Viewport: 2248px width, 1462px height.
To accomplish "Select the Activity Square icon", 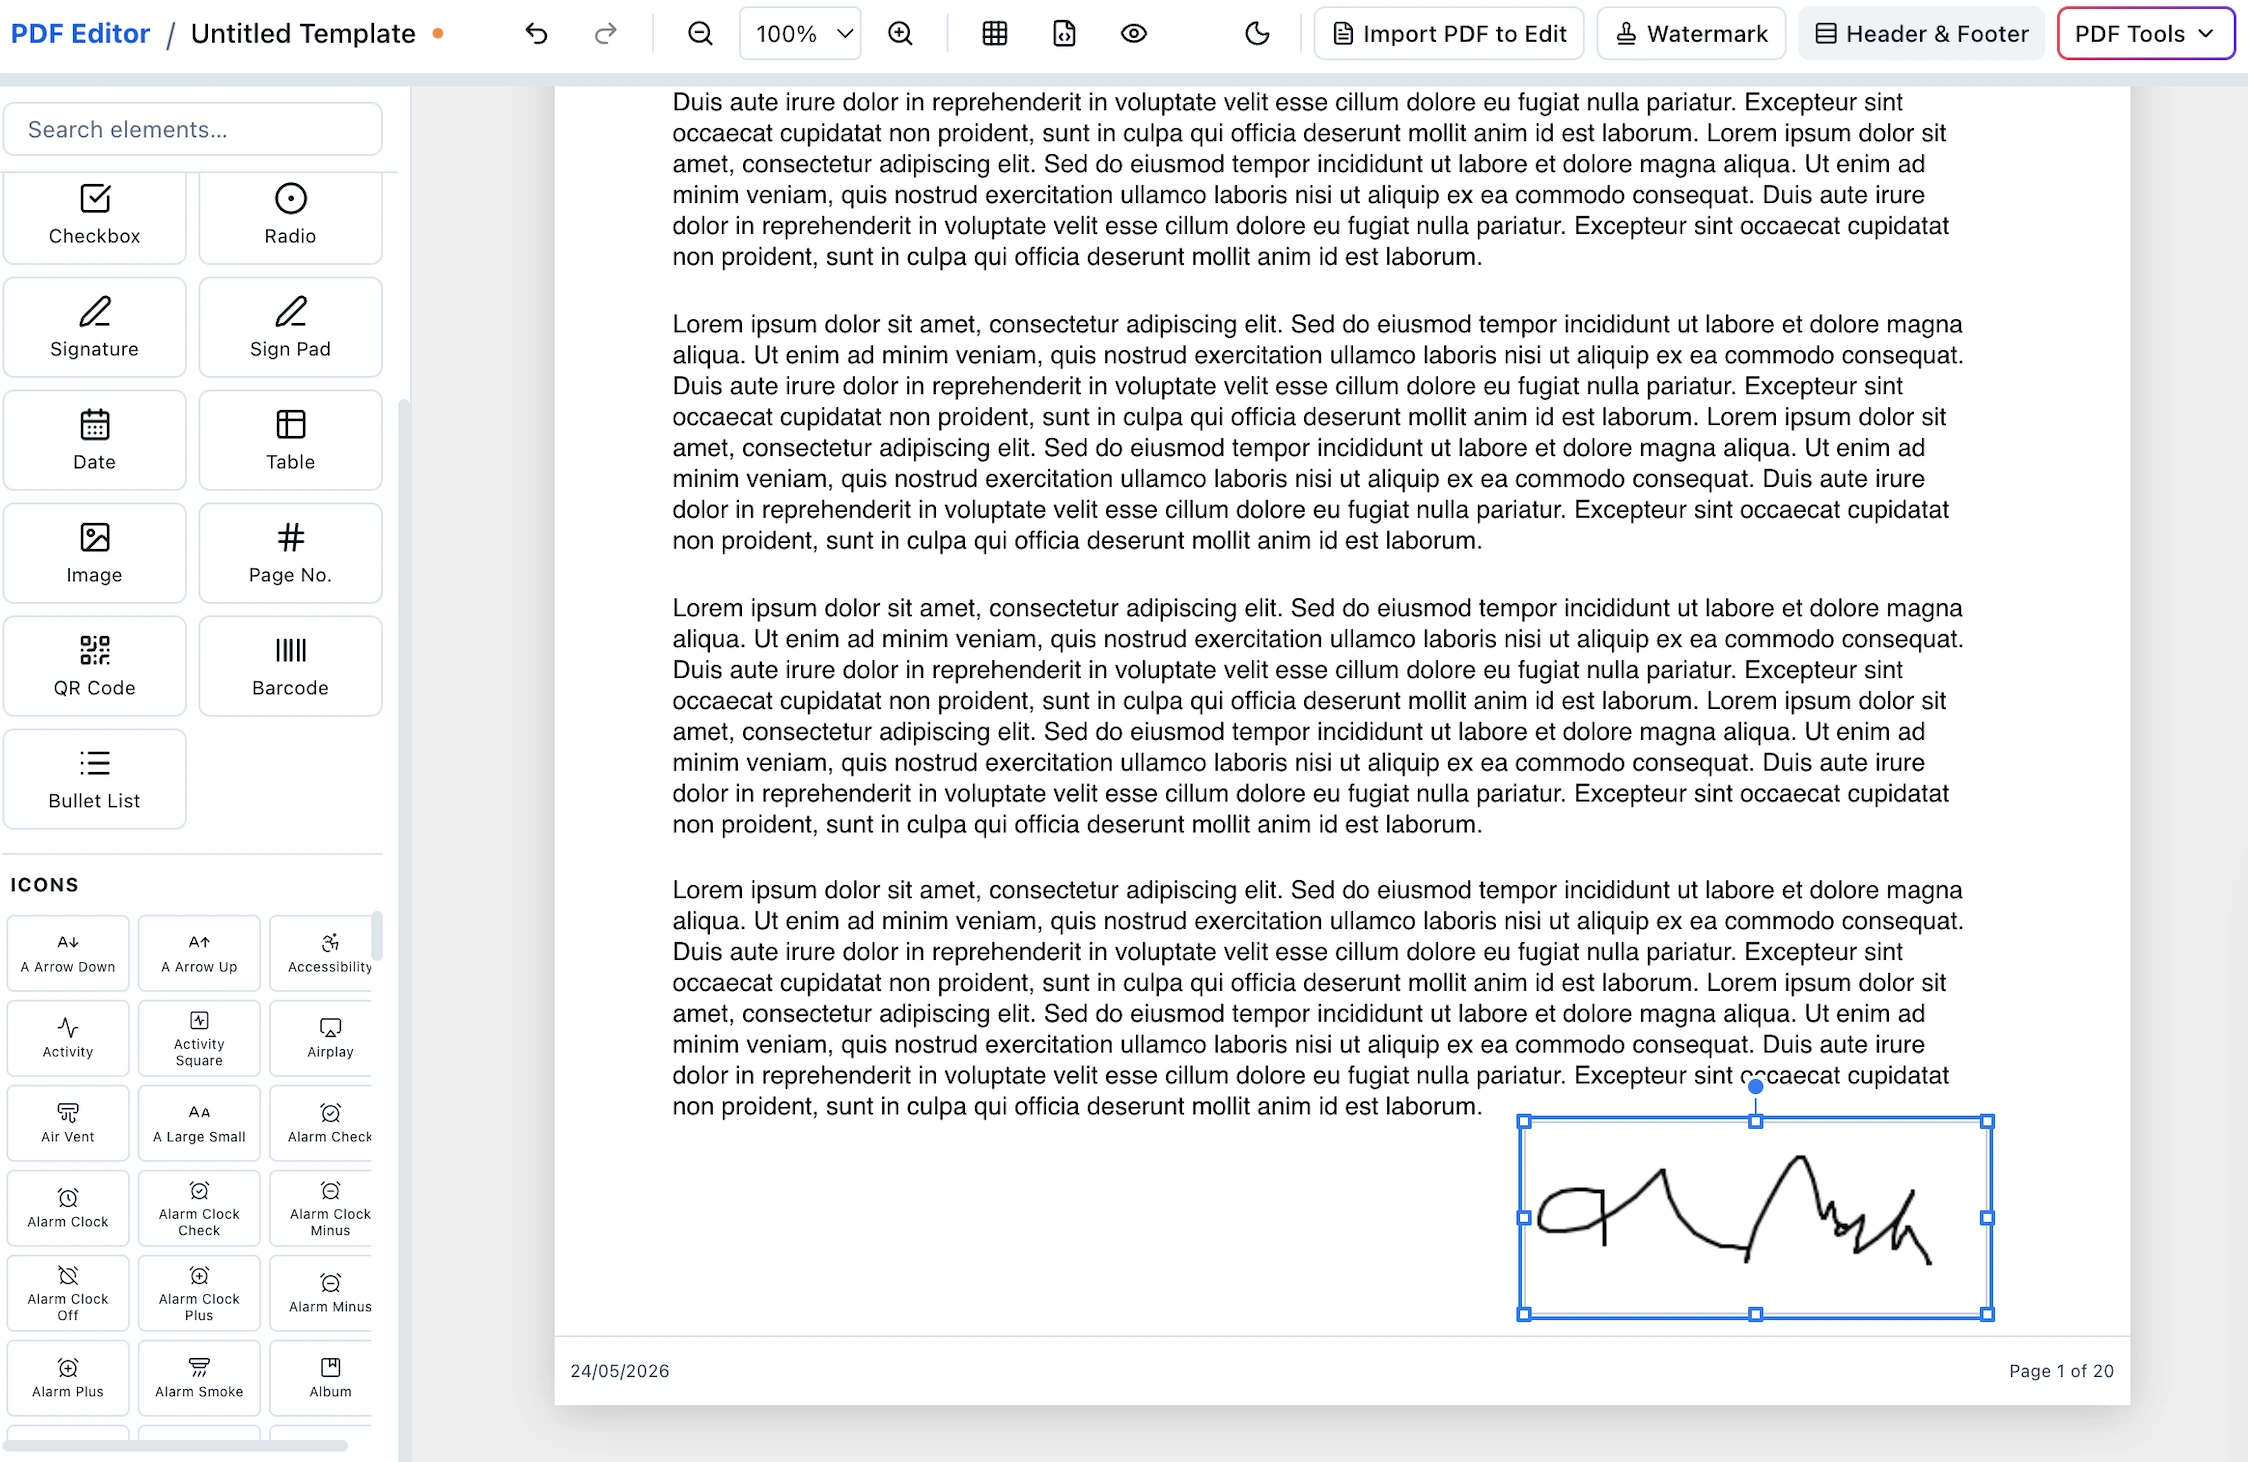I will click(199, 1038).
